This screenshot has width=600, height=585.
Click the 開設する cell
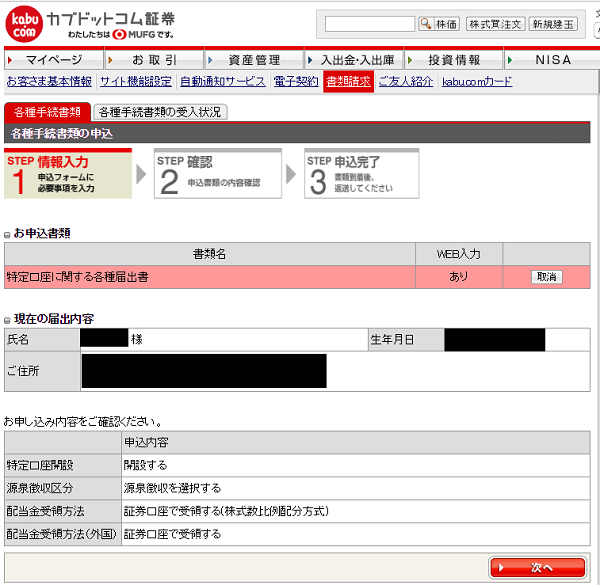click(355, 465)
